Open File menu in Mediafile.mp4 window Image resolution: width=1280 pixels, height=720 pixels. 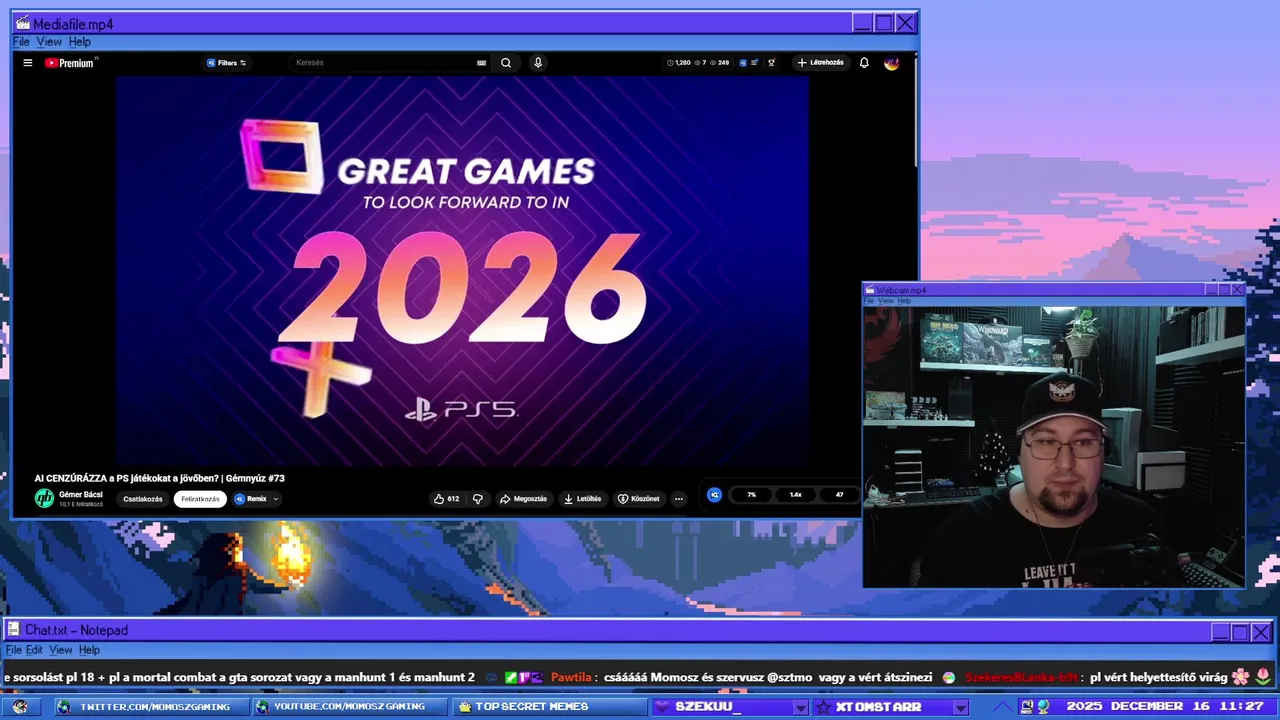[21, 42]
